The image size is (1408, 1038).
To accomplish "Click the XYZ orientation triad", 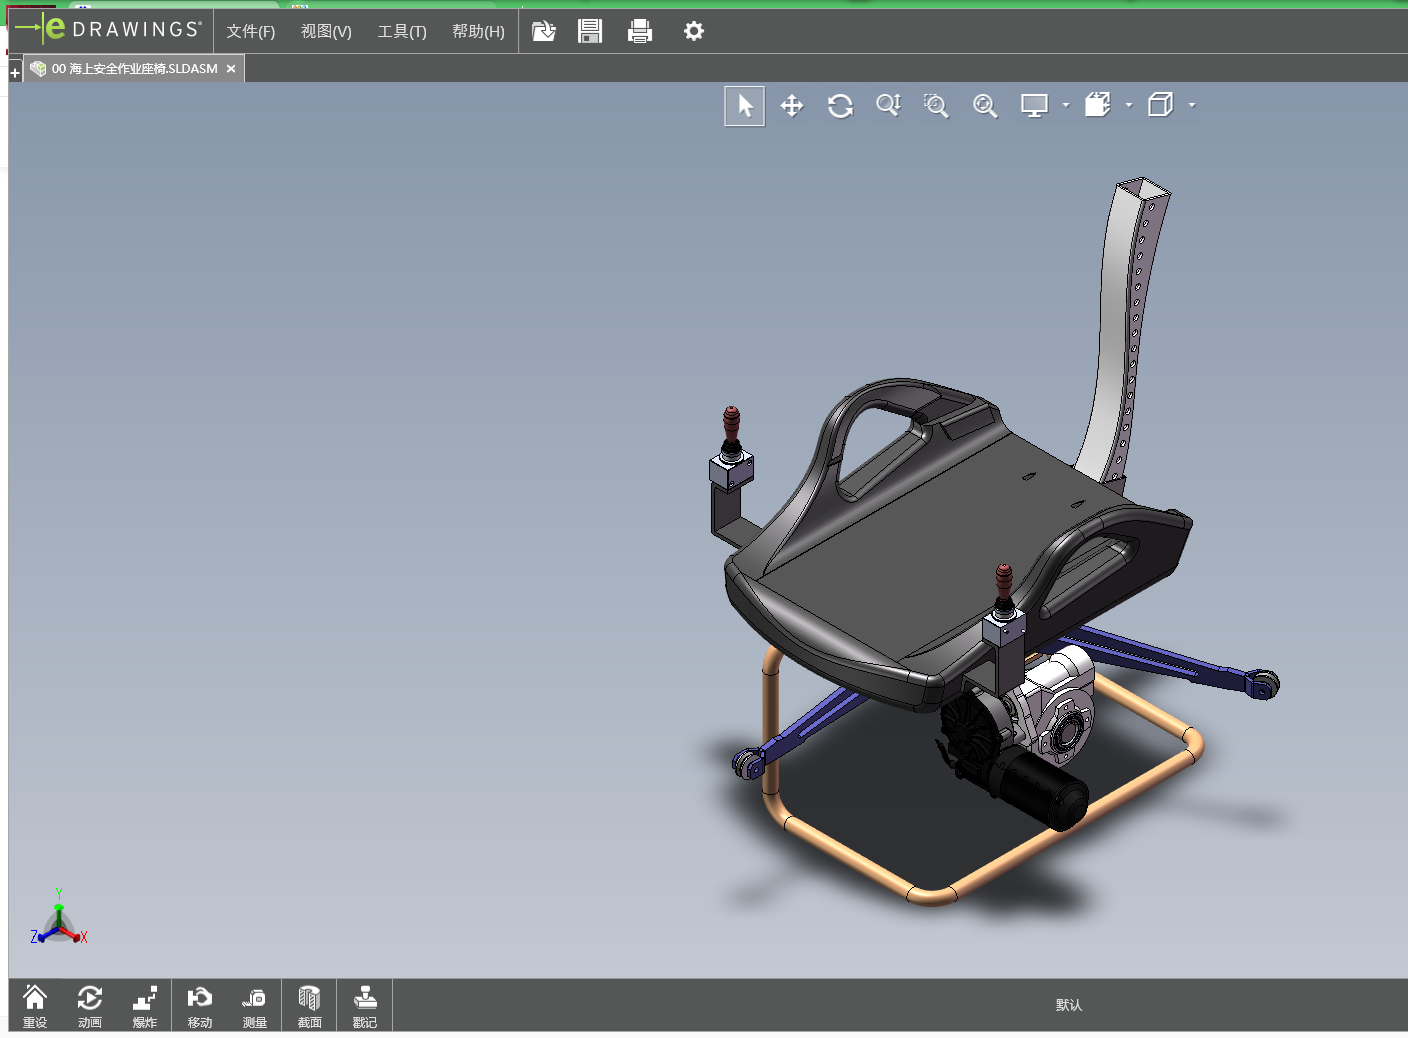I will click(x=59, y=923).
